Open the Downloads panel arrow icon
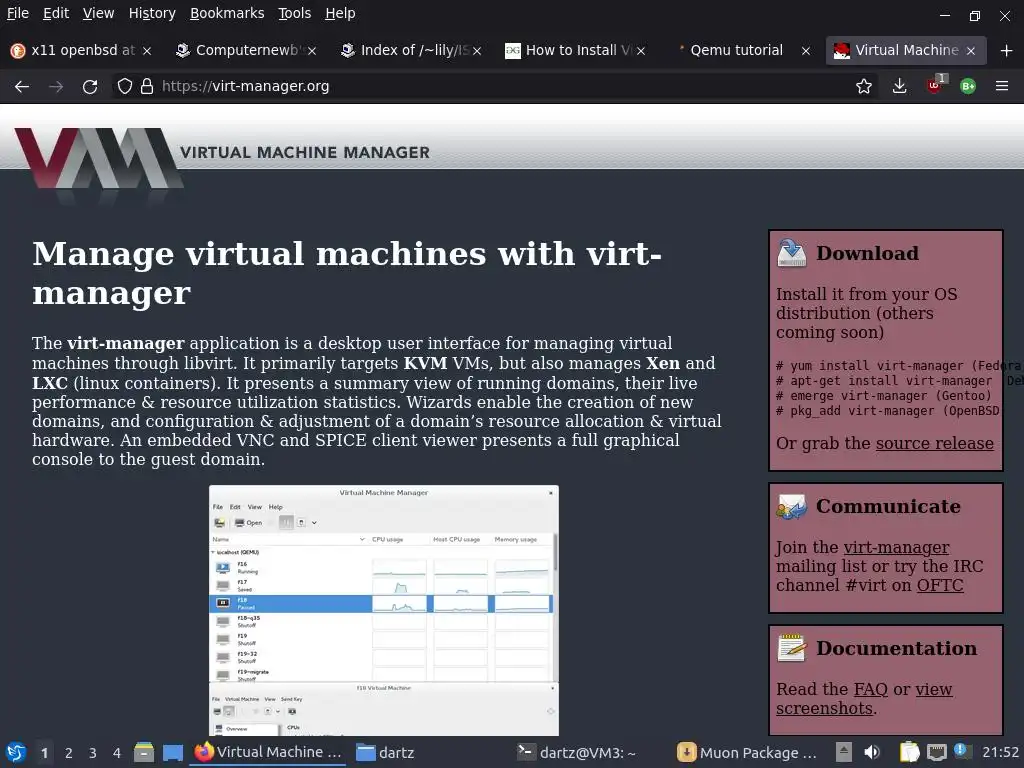The width and height of the screenshot is (1024, 768). tap(899, 86)
